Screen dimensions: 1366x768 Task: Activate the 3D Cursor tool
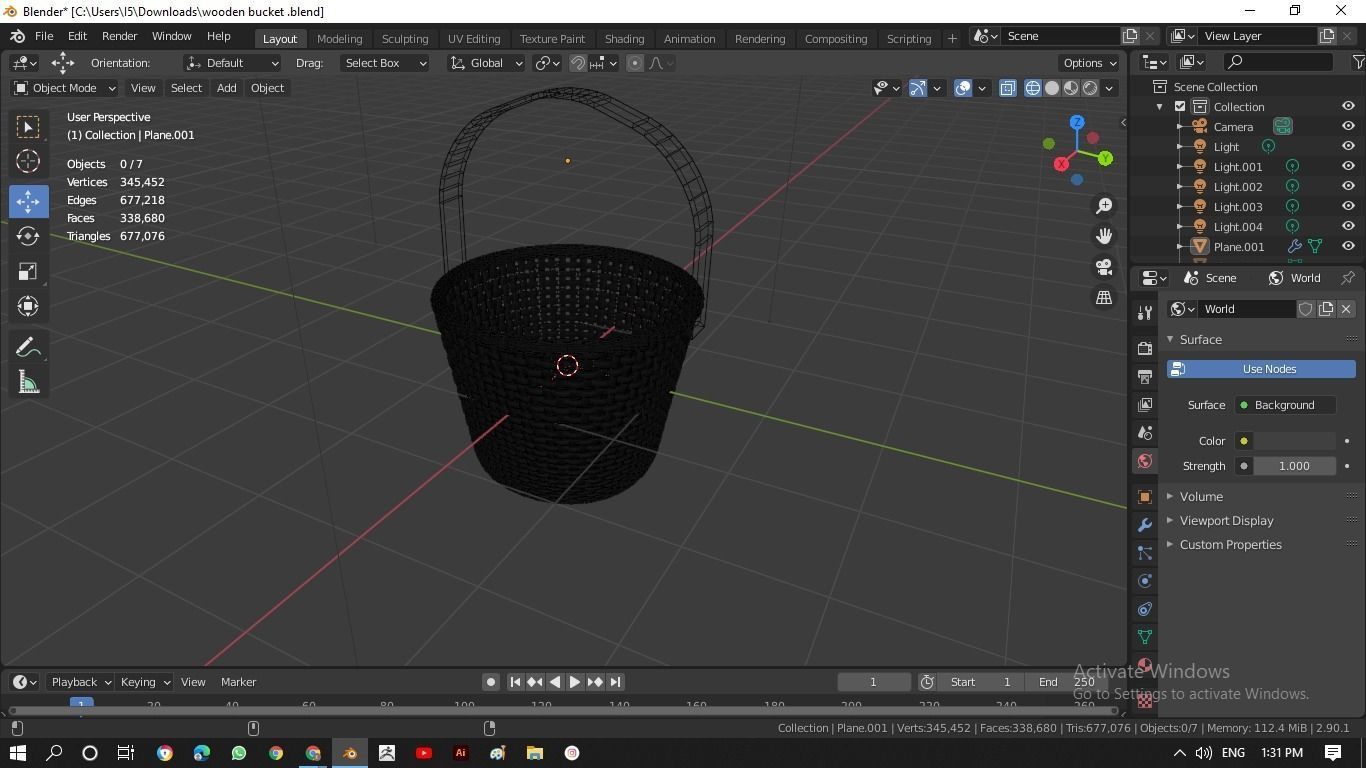coord(28,161)
